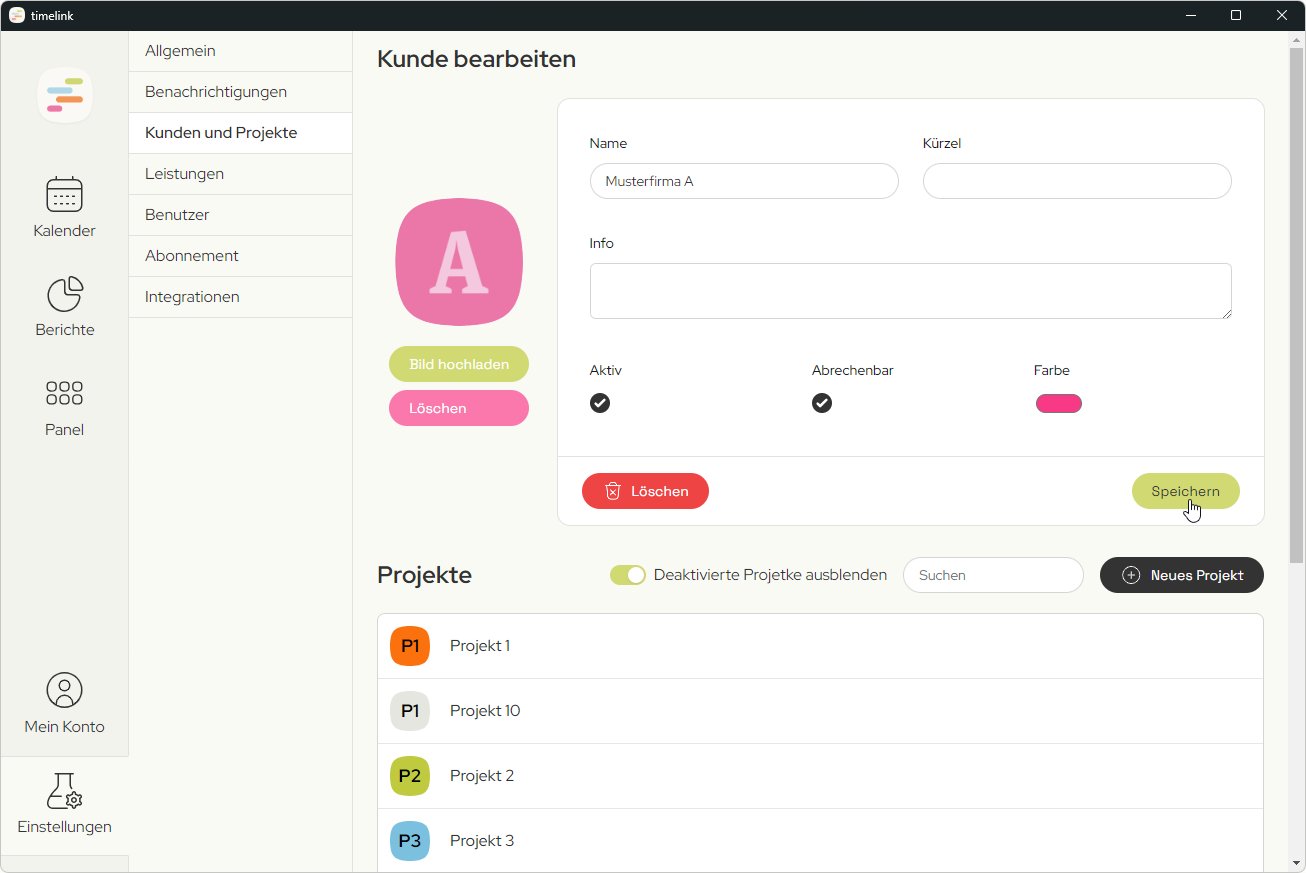Select Projekt 10 from the project list
1306x873 pixels.
485,710
